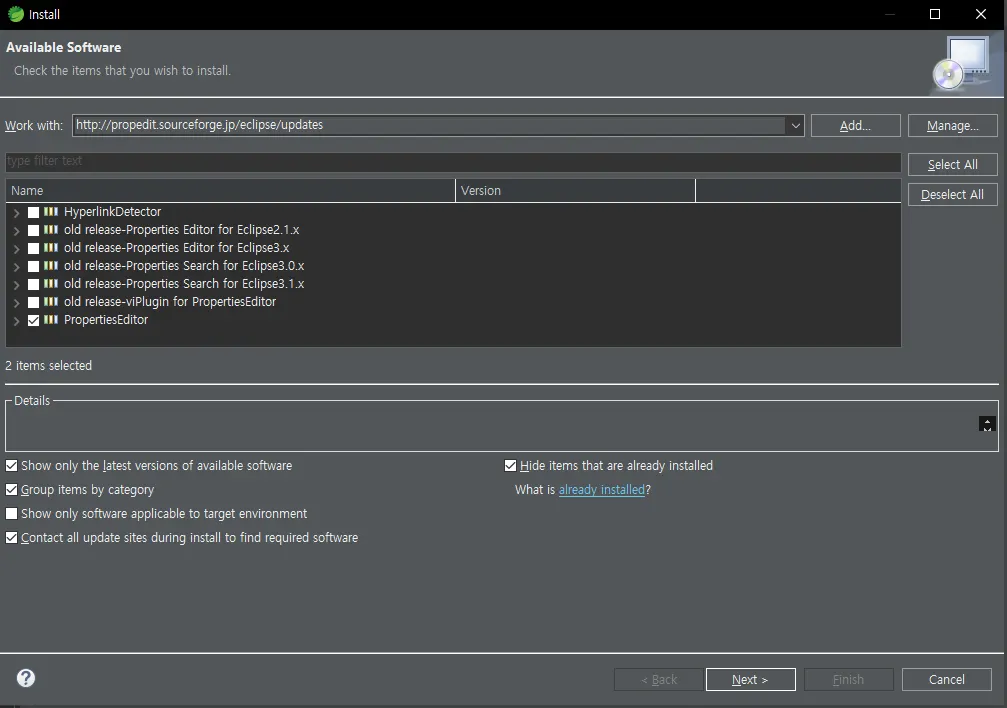Viewport: 1007px width, 708px height.
Task: Click the Cancel button
Action: point(947,679)
